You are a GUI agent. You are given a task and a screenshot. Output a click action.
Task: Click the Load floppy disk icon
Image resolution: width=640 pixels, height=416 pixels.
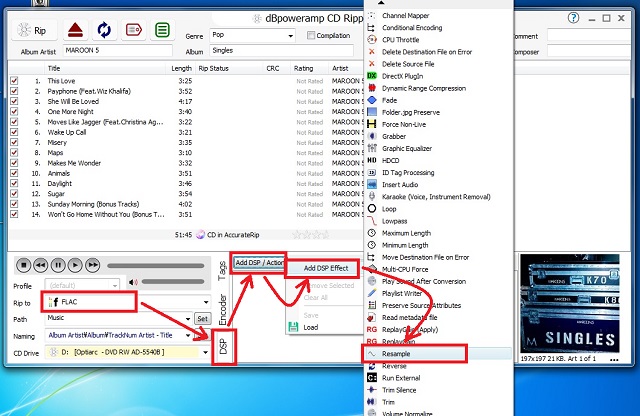293,327
